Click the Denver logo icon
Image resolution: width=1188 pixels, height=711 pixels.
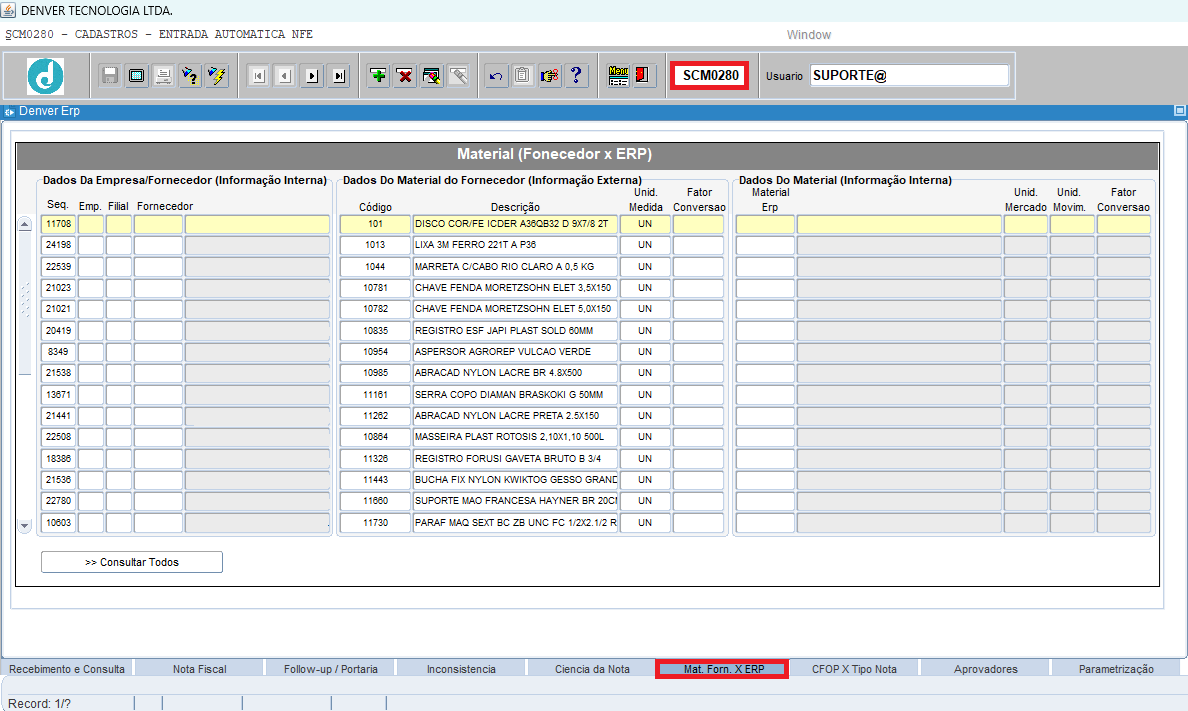(45, 76)
